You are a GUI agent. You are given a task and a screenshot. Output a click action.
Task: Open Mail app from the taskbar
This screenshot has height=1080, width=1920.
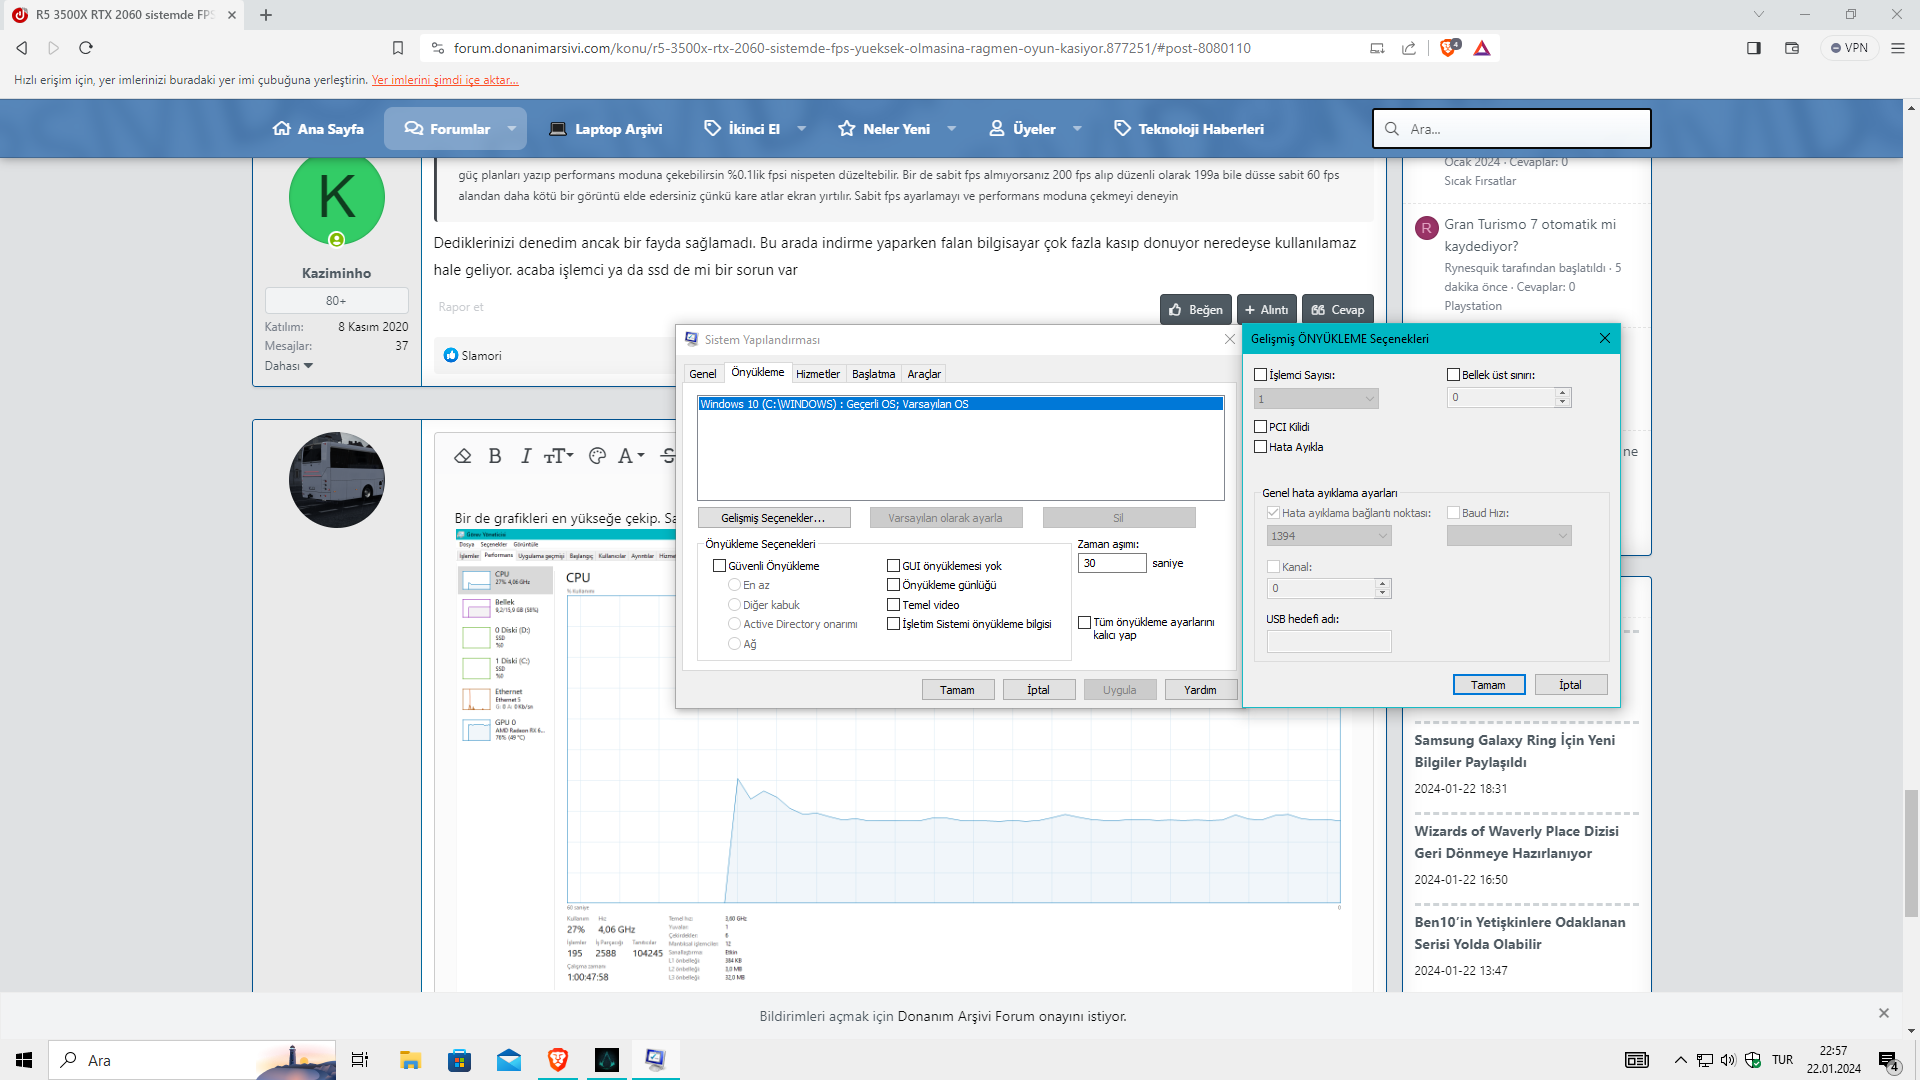click(x=508, y=1060)
